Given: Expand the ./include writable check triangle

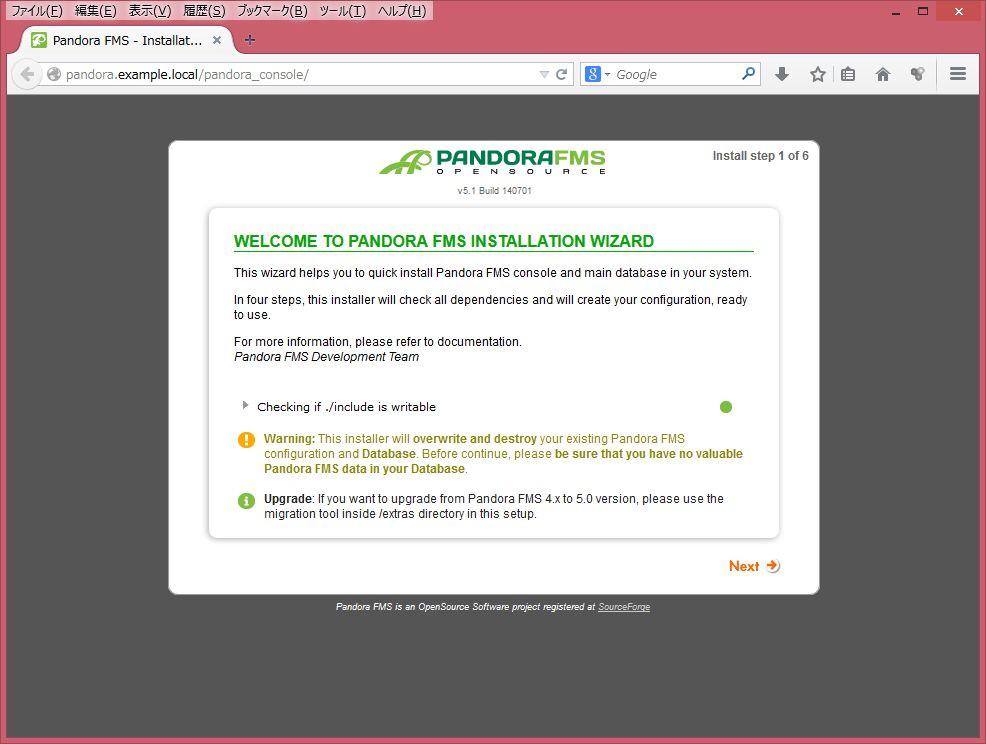Looking at the screenshot, I should pos(245,406).
